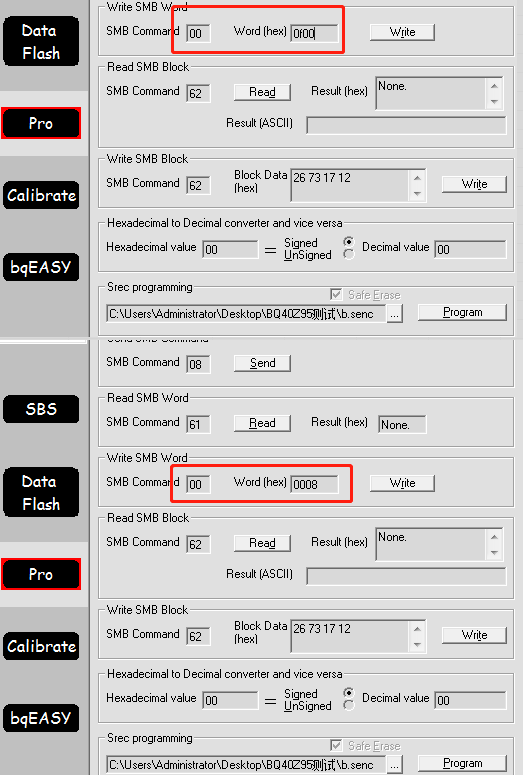The image size is (523, 775).
Task: Click up arrow of upper Block Data box
Action: point(417,178)
